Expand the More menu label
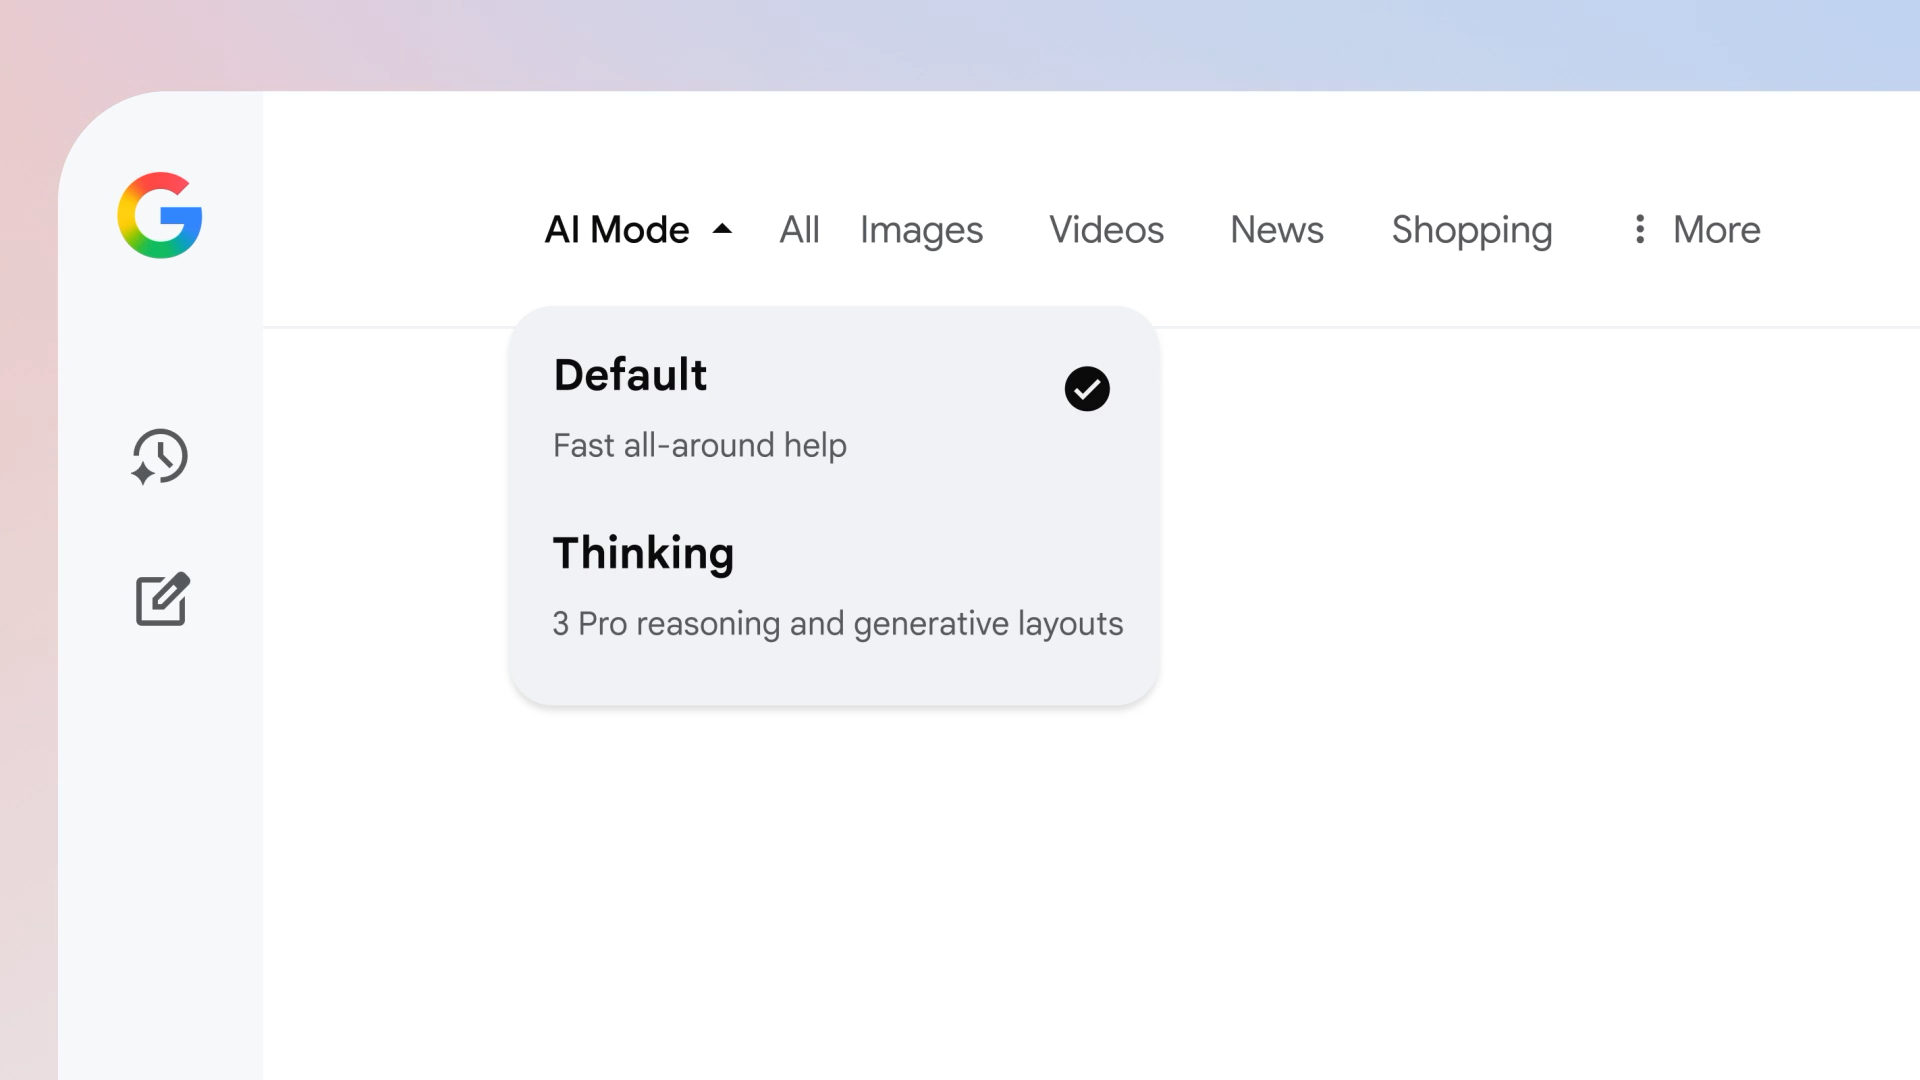This screenshot has width=1920, height=1080. tap(1716, 230)
